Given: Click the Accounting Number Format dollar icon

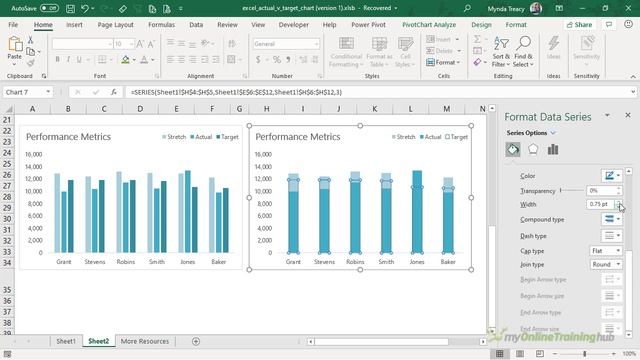Looking at the screenshot, I should click(258, 60).
